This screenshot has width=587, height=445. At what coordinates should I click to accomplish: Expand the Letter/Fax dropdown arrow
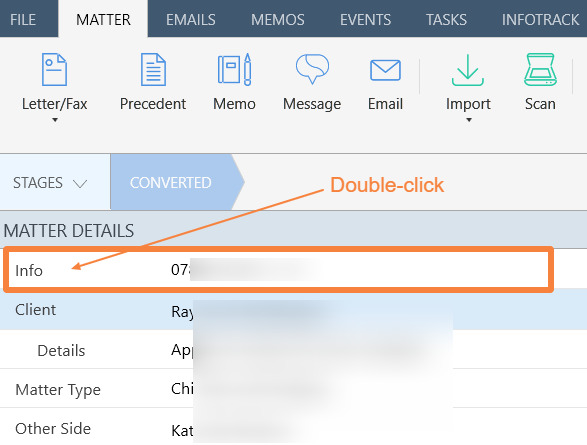point(55,120)
